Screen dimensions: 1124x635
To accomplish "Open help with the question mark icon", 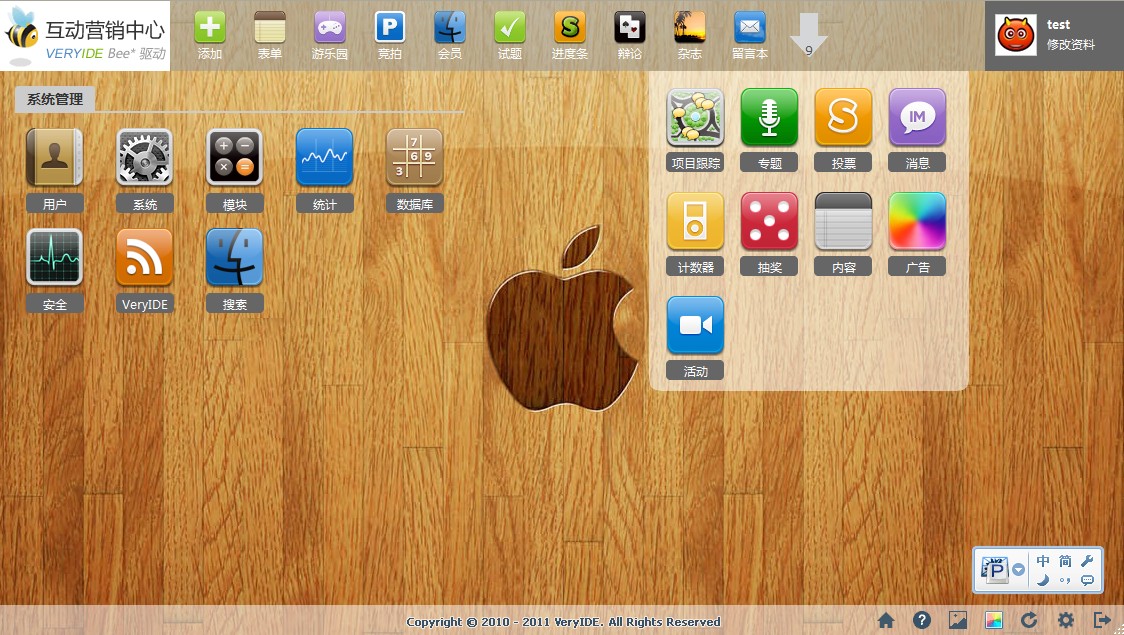I will tap(922, 620).
